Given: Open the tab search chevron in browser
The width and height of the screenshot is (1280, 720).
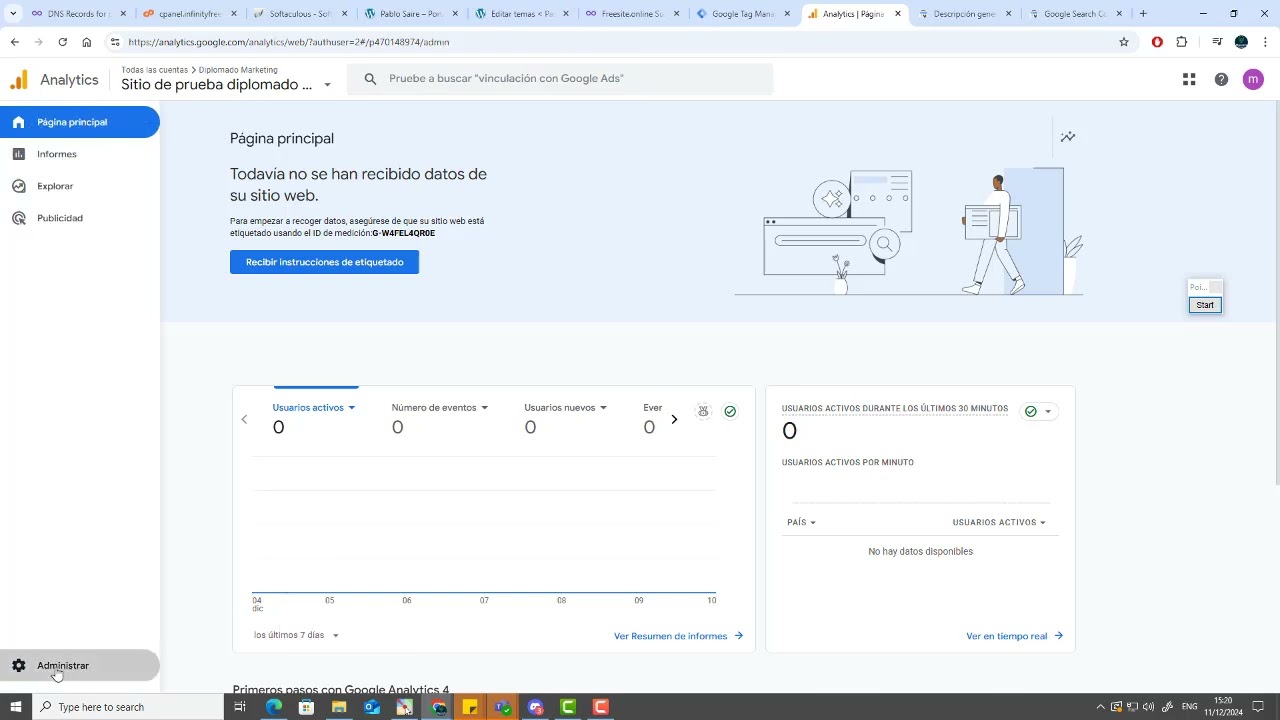Looking at the screenshot, I should 13,14.
